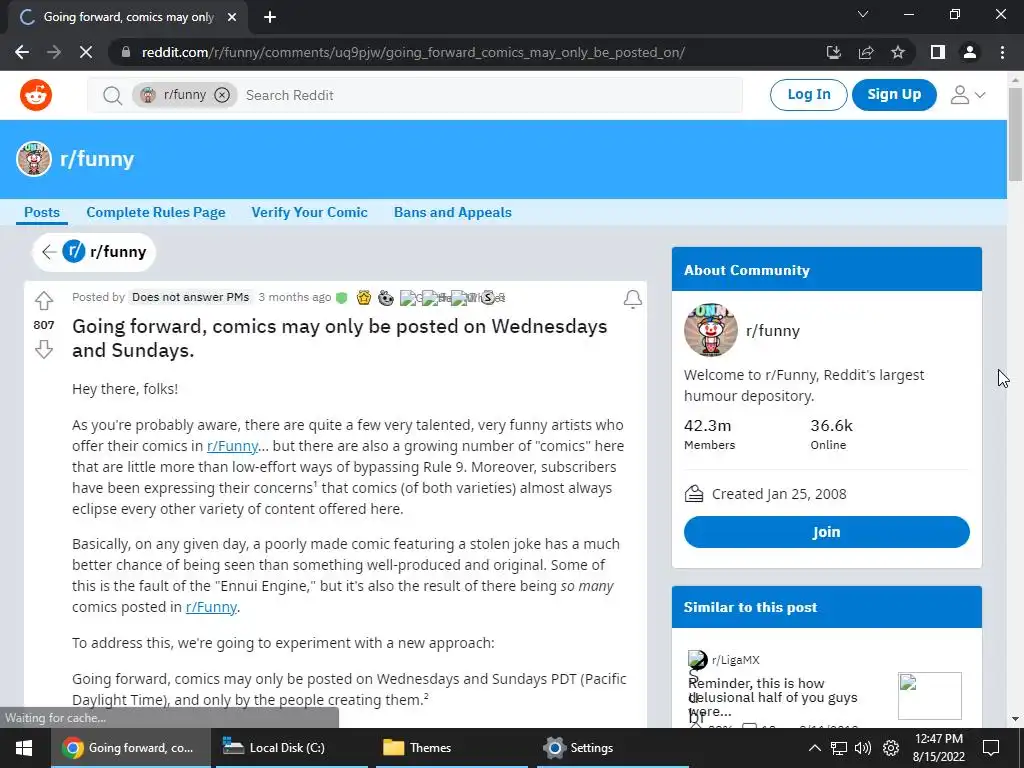Toggle the browser side panel
Screen dimensions: 1024x768
pos(938,52)
